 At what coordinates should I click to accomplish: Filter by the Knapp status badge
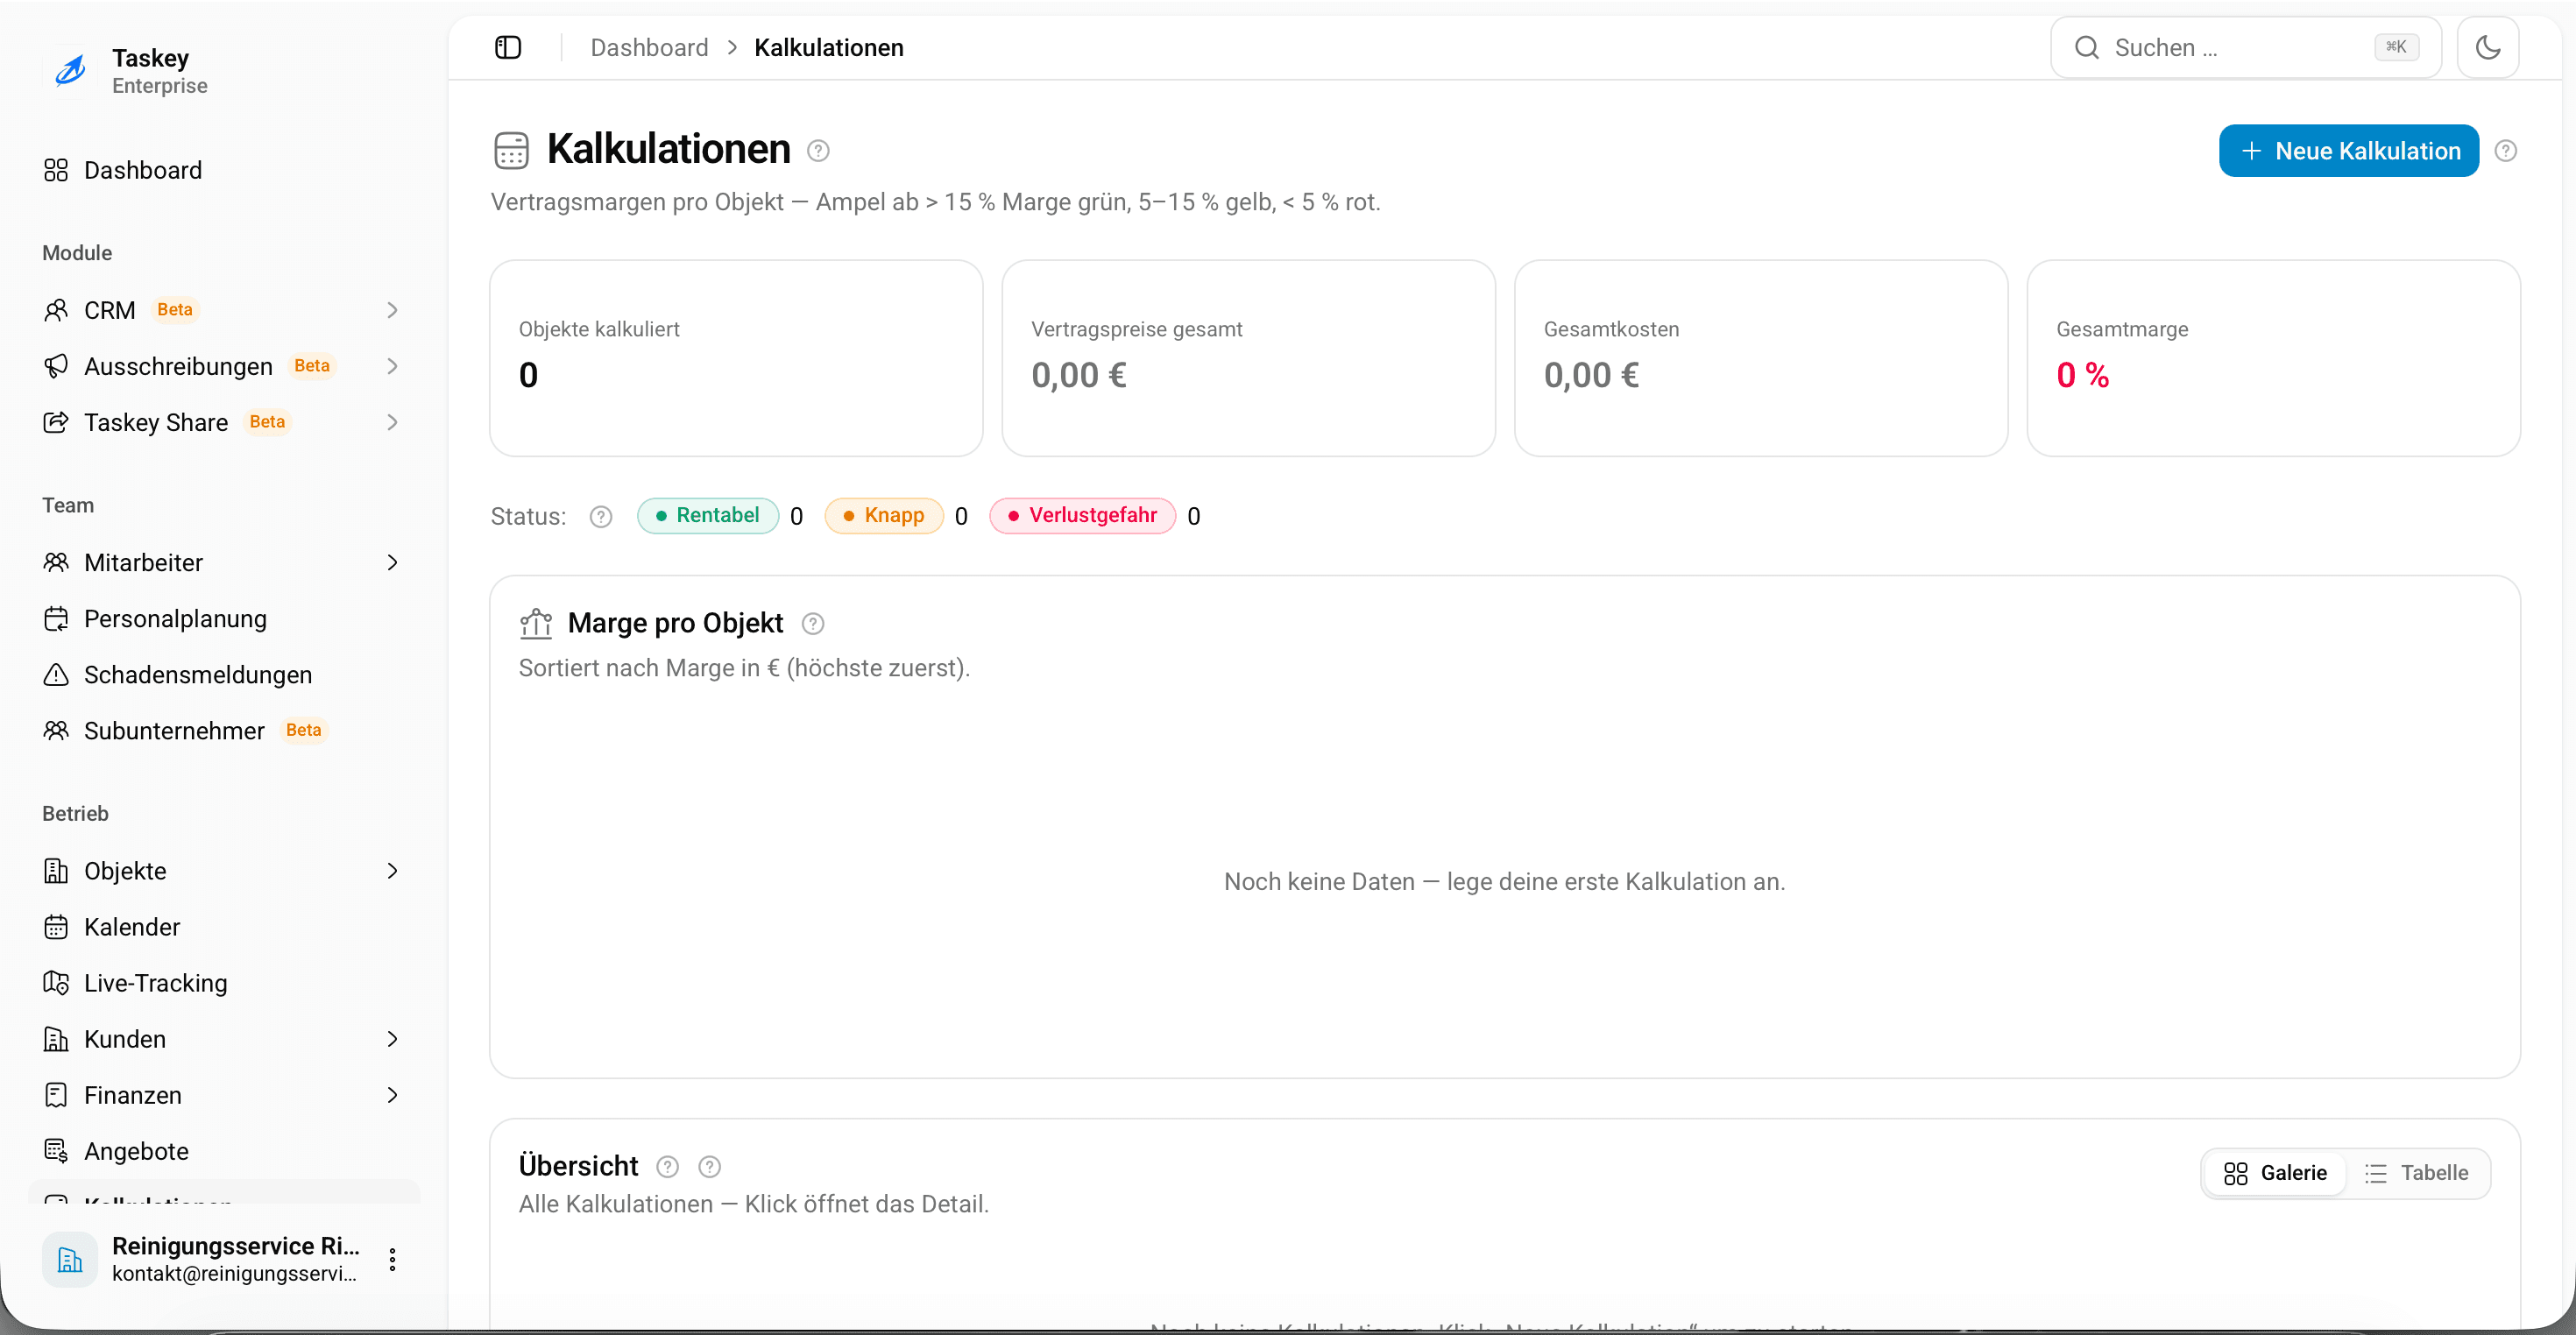pos(884,516)
